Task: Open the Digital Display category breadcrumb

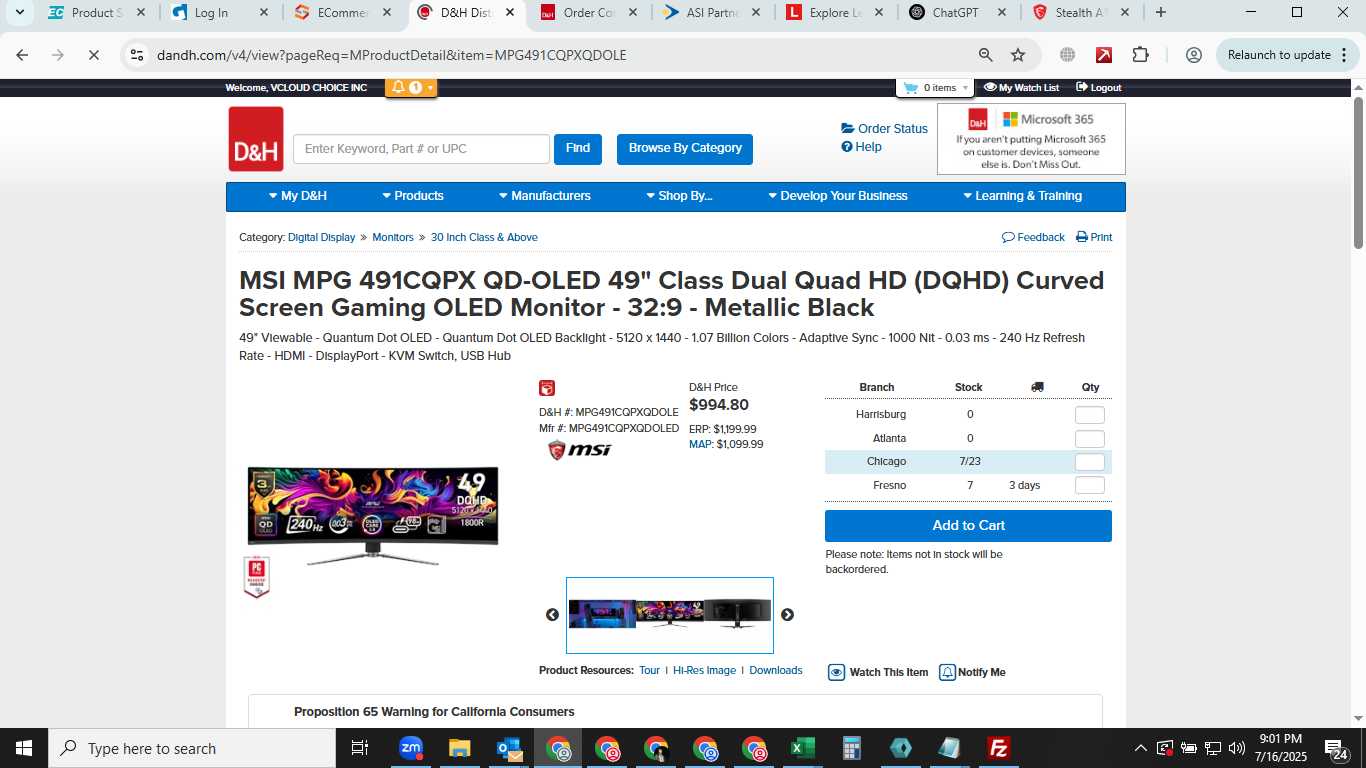Action: (x=321, y=237)
